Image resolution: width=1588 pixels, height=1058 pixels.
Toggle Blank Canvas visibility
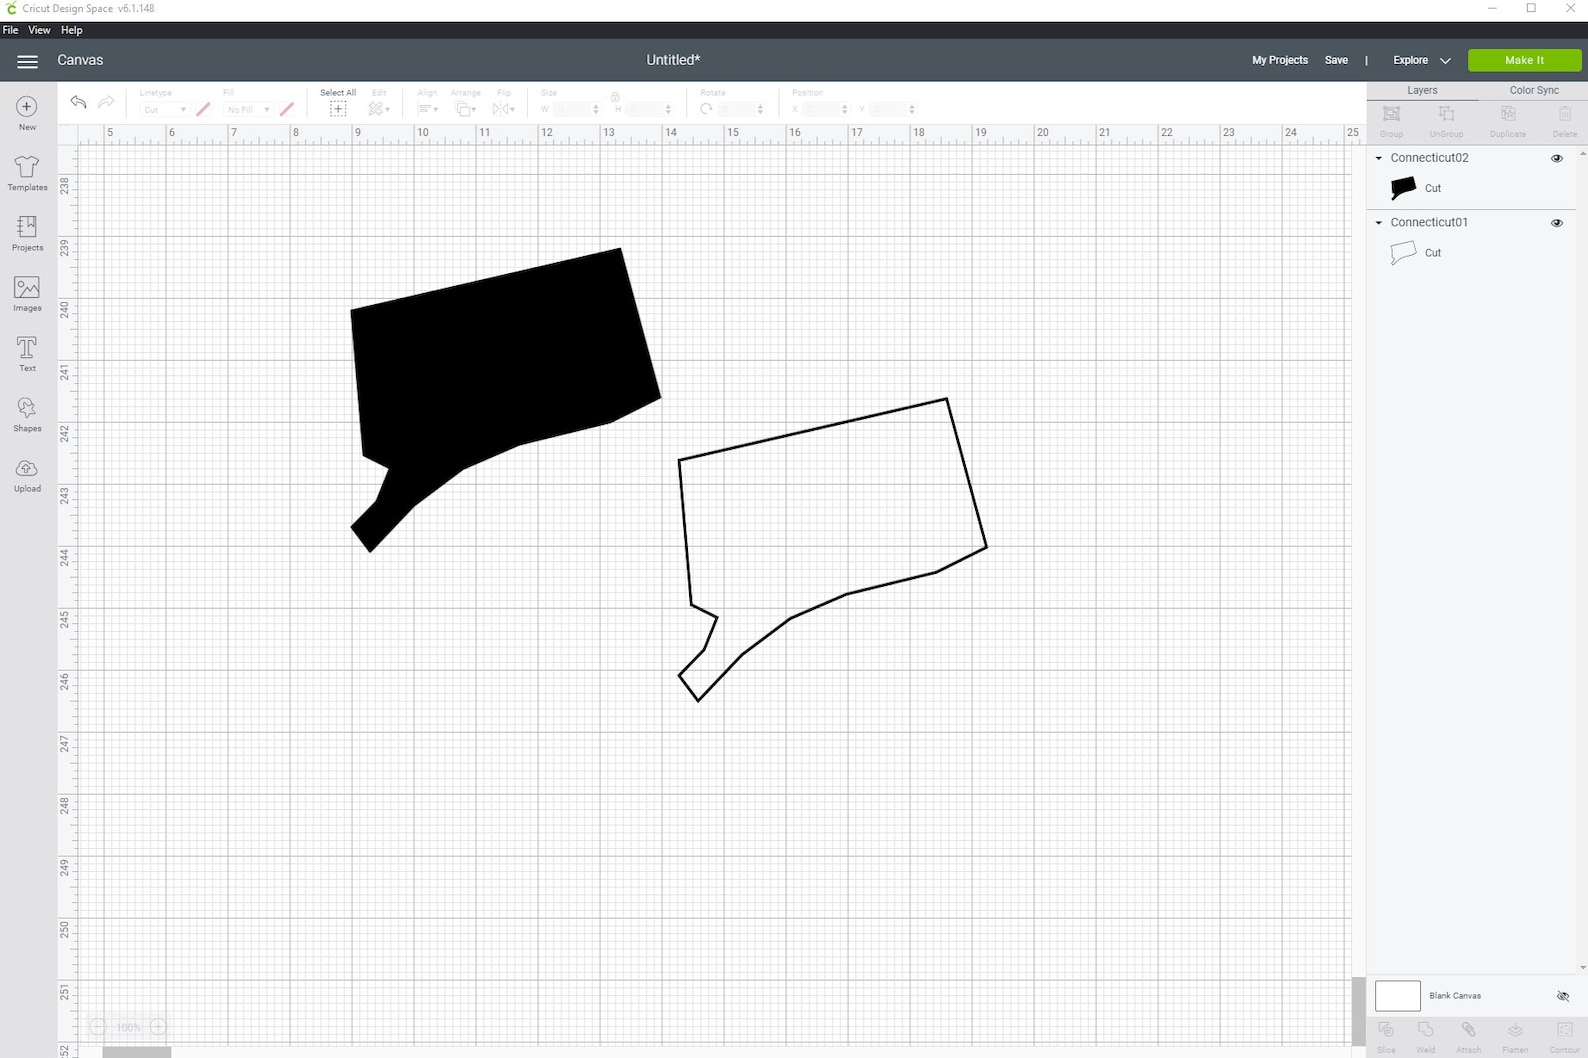tap(1563, 996)
